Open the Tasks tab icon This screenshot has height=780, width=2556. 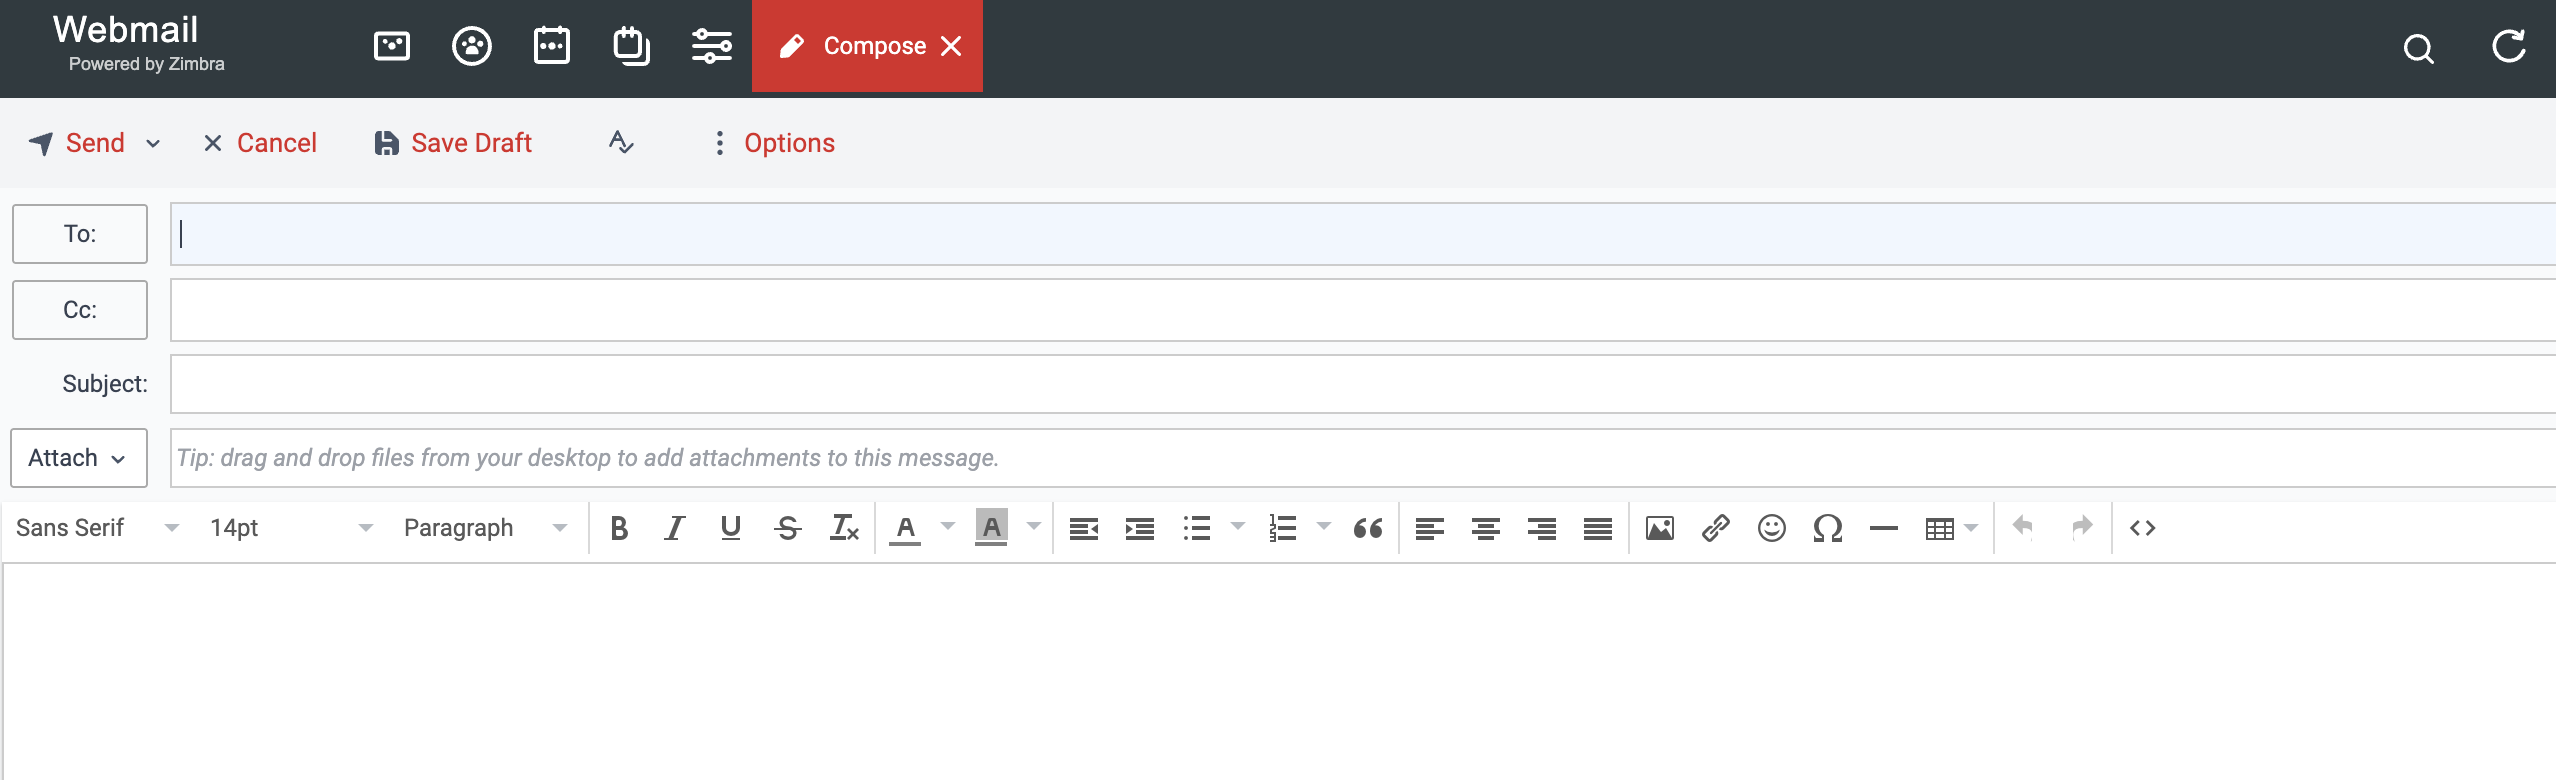(631, 46)
